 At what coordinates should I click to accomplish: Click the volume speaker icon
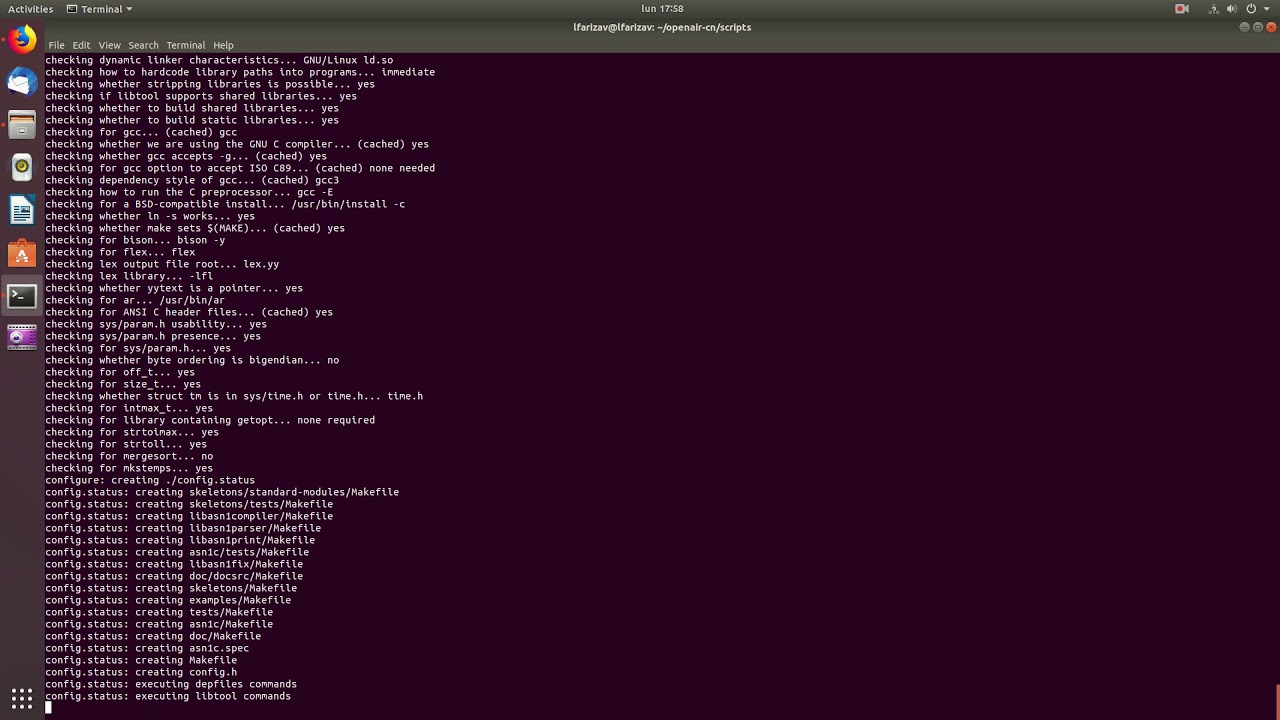pyautogui.click(x=1232, y=9)
